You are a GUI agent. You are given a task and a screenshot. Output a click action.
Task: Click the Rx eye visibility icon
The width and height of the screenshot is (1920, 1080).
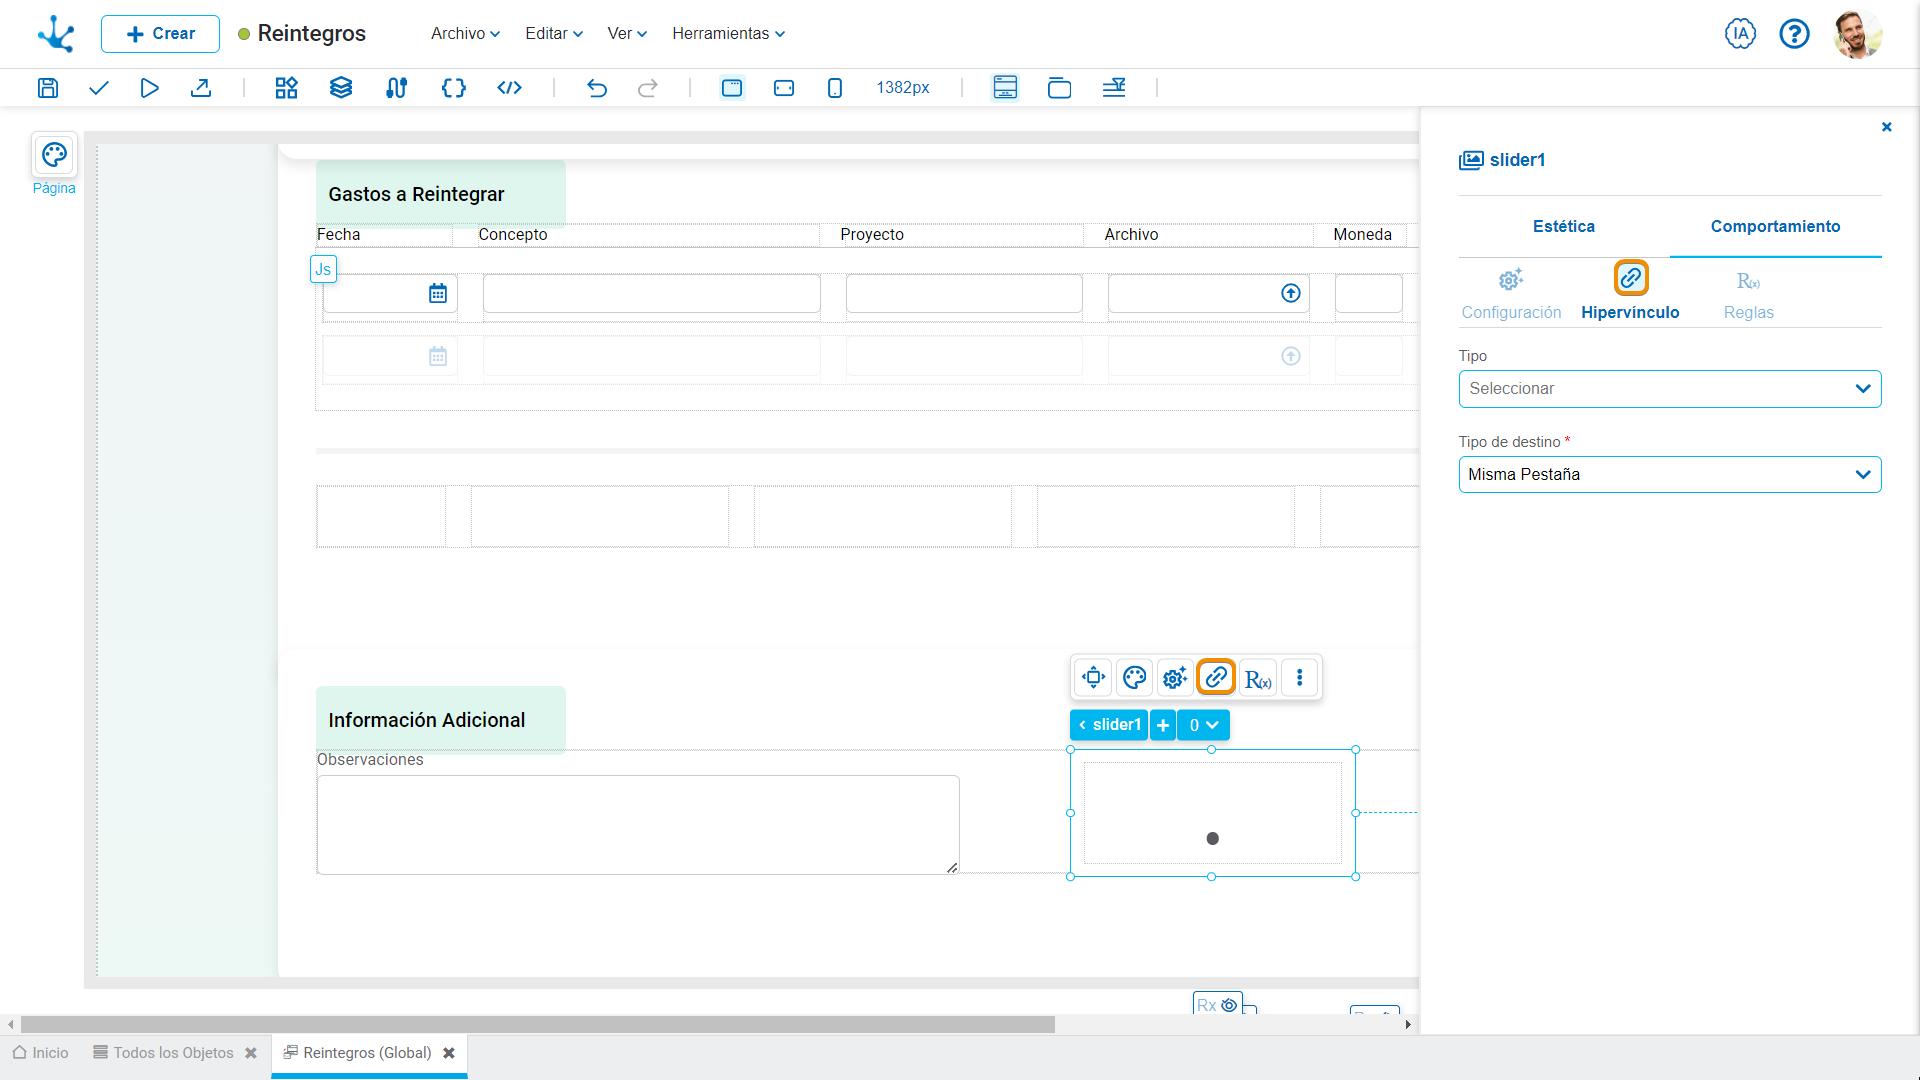point(1229,1005)
